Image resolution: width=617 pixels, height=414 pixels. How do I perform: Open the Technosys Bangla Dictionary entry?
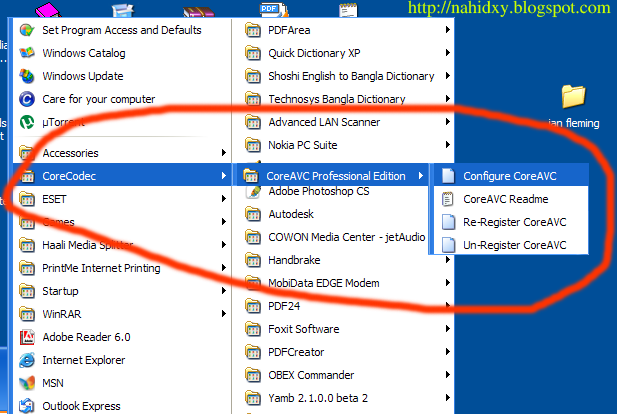coord(344,99)
